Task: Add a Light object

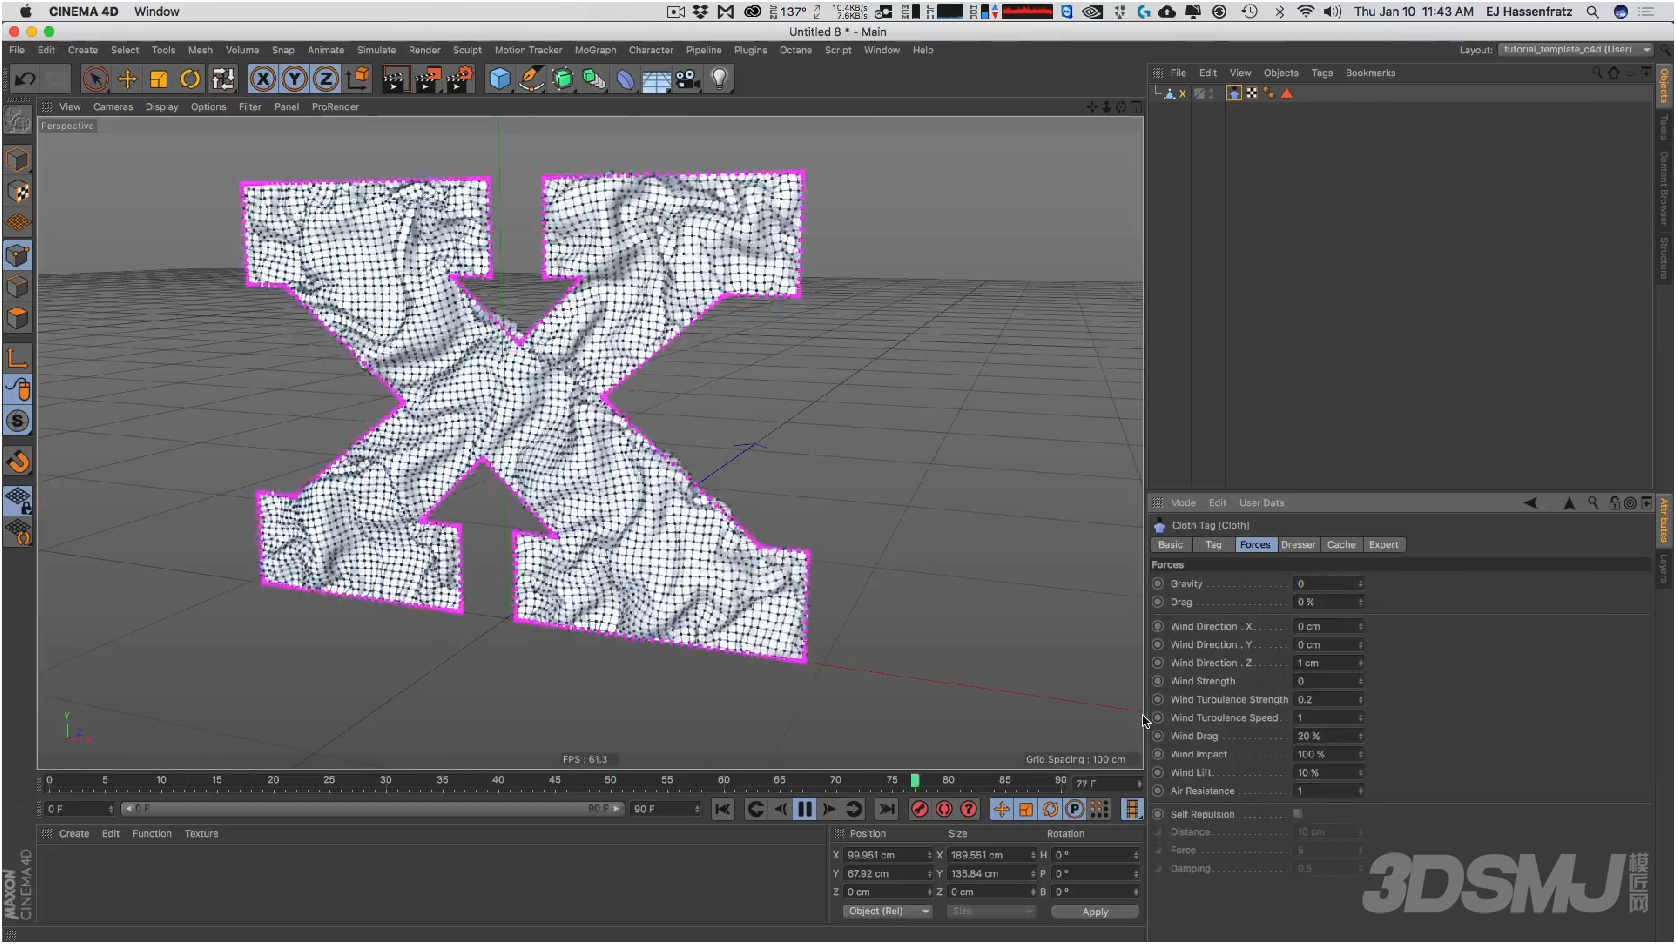Action: 719,79
